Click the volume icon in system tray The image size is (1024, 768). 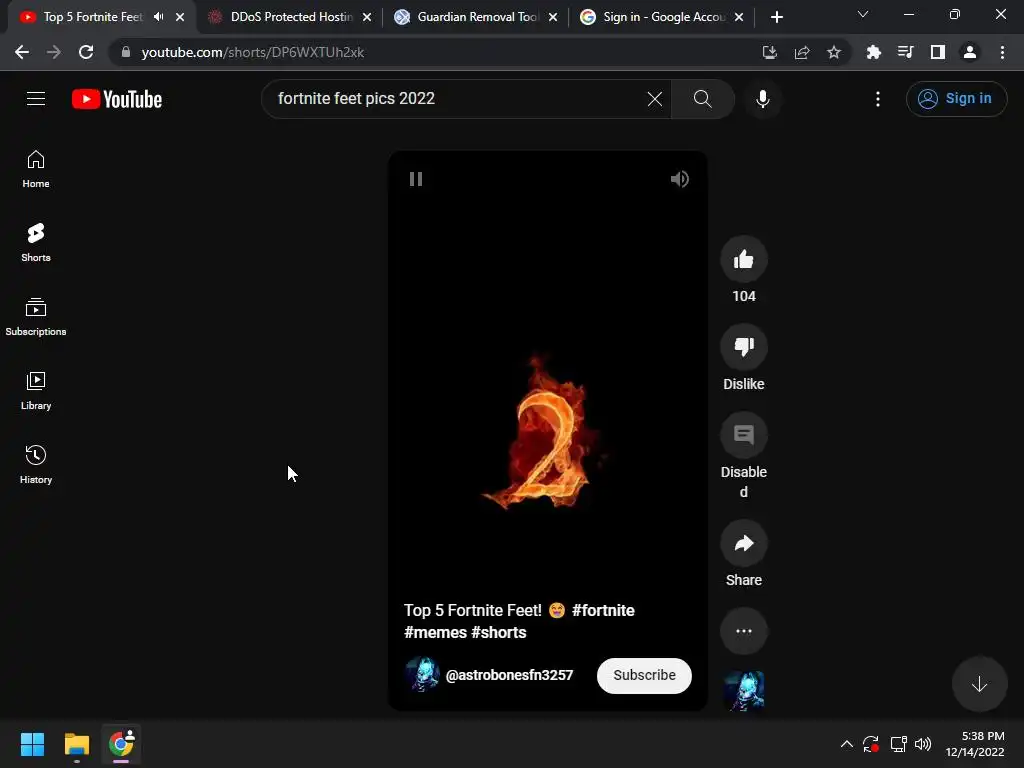[923, 744]
